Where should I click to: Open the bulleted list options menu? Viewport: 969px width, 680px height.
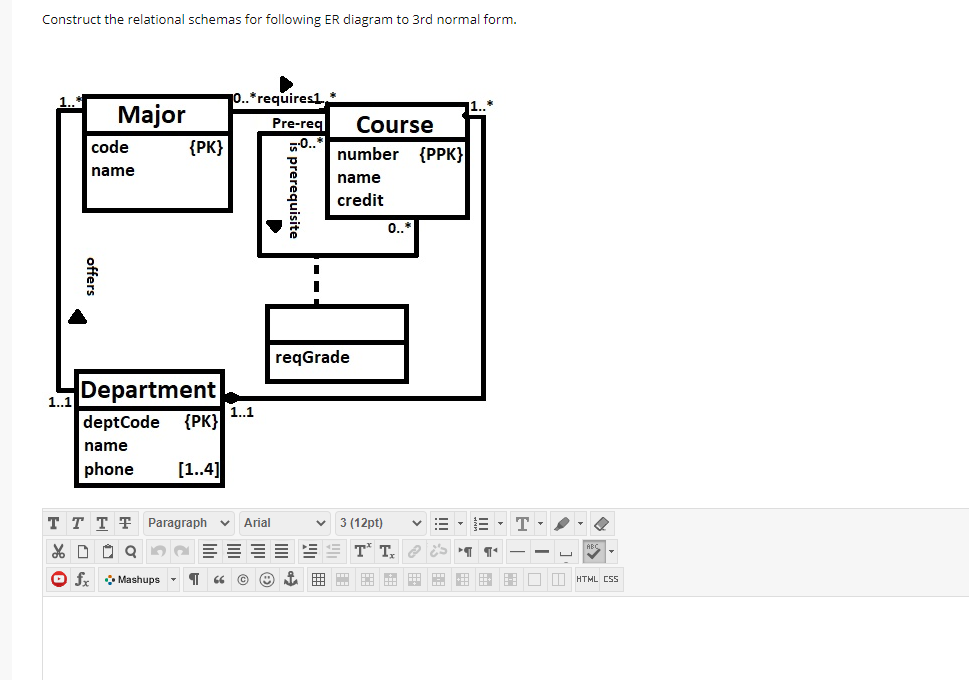(459, 522)
